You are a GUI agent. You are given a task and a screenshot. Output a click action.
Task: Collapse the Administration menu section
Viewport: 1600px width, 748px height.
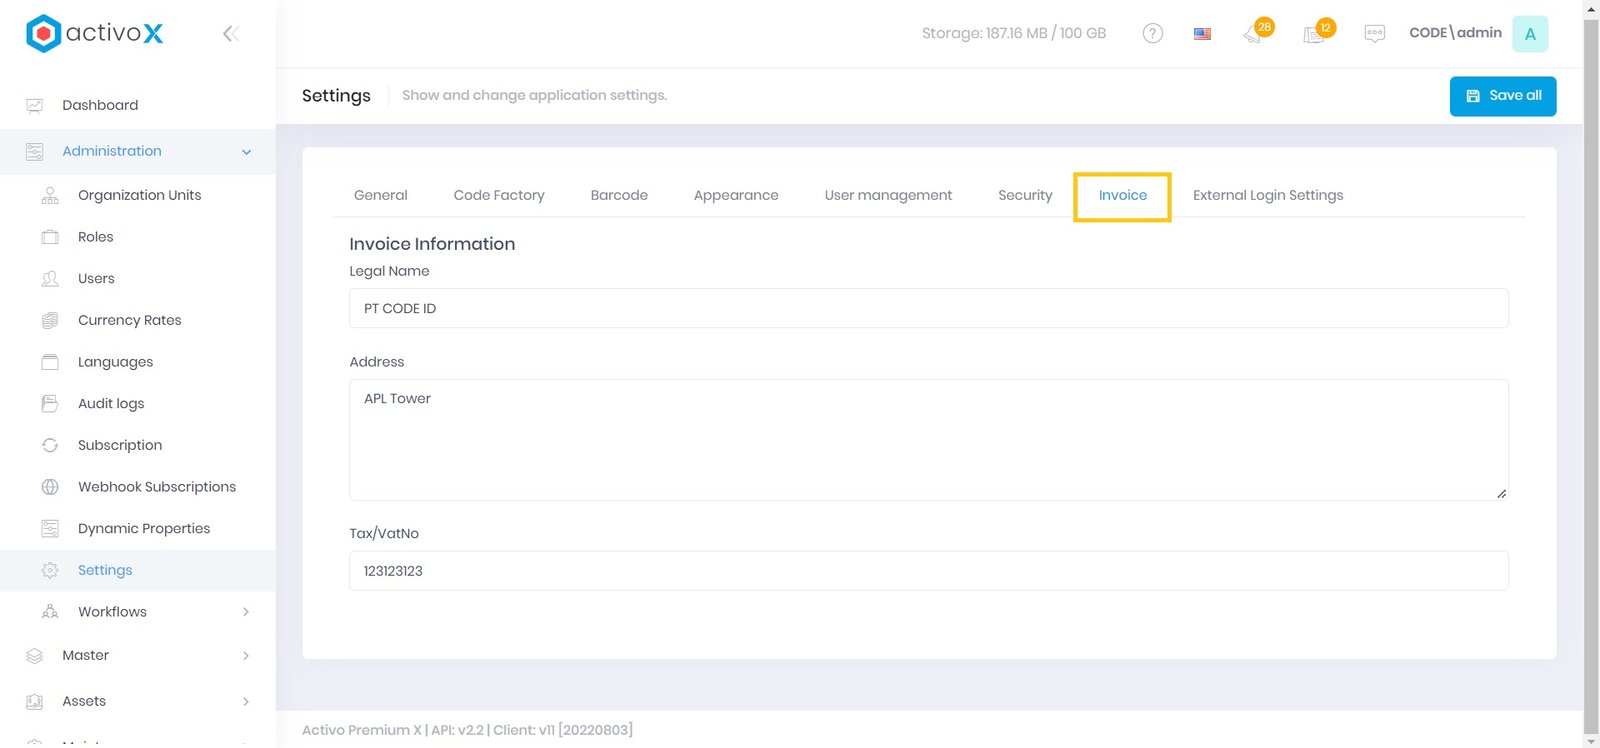click(x=246, y=152)
